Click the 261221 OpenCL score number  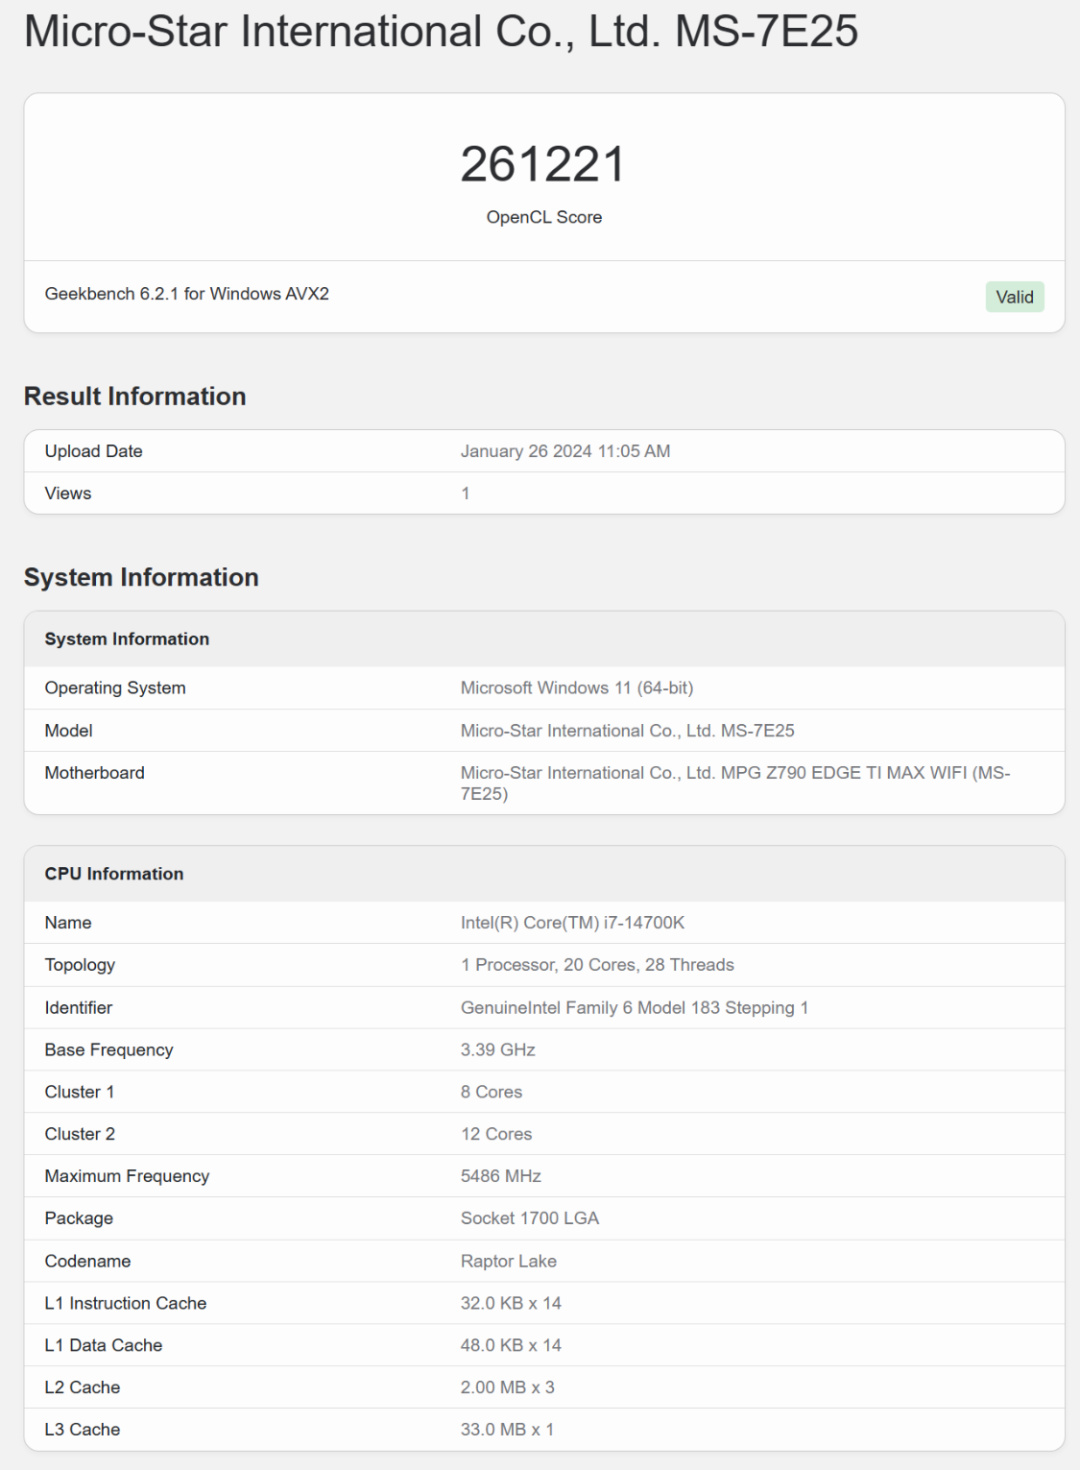pyautogui.click(x=543, y=165)
